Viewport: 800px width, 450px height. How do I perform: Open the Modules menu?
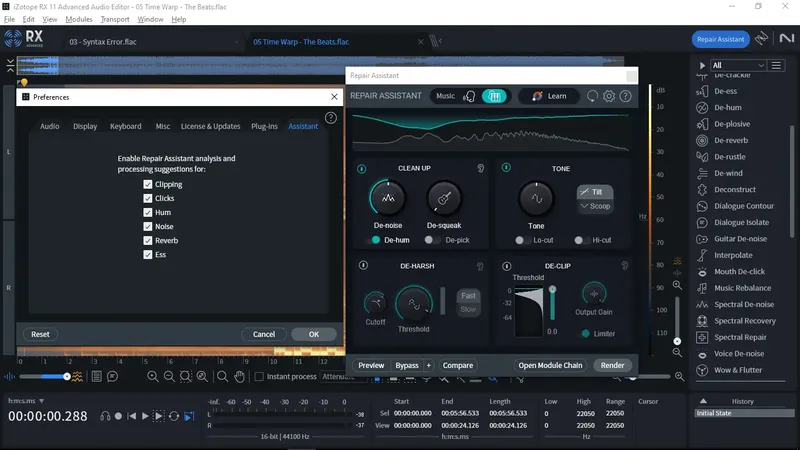(79, 19)
